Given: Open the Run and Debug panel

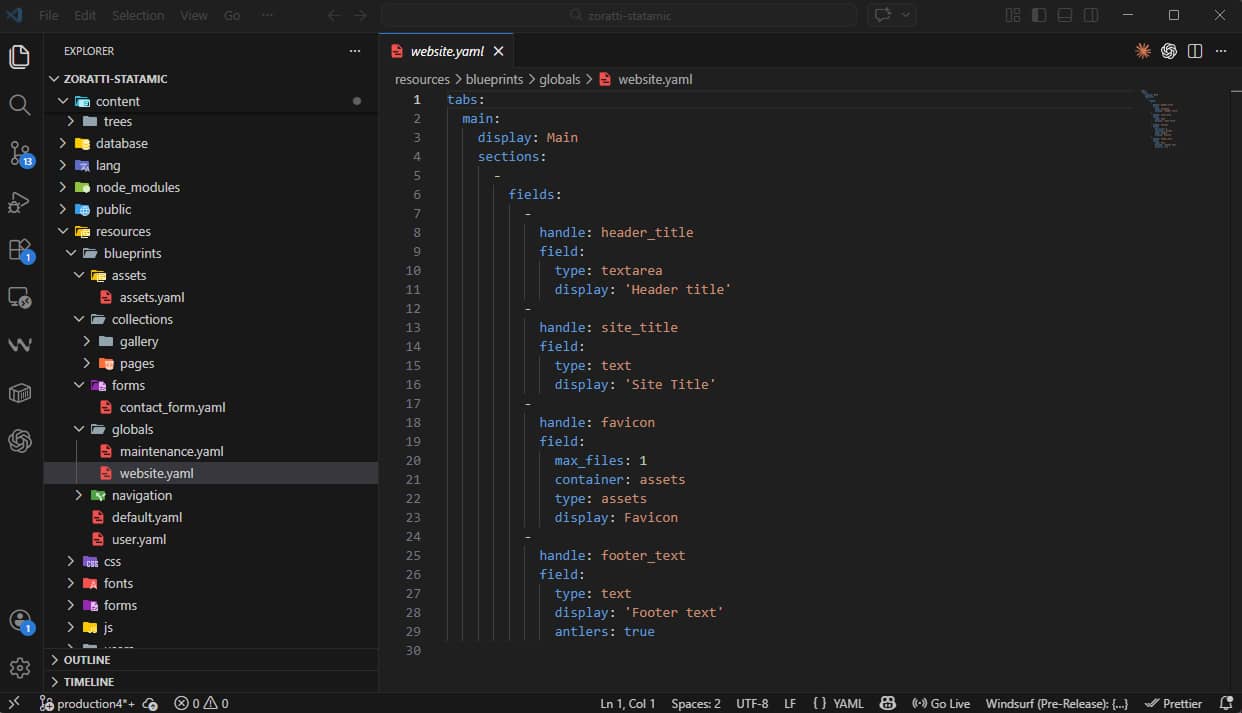Looking at the screenshot, I should click(x=20, y=202).
